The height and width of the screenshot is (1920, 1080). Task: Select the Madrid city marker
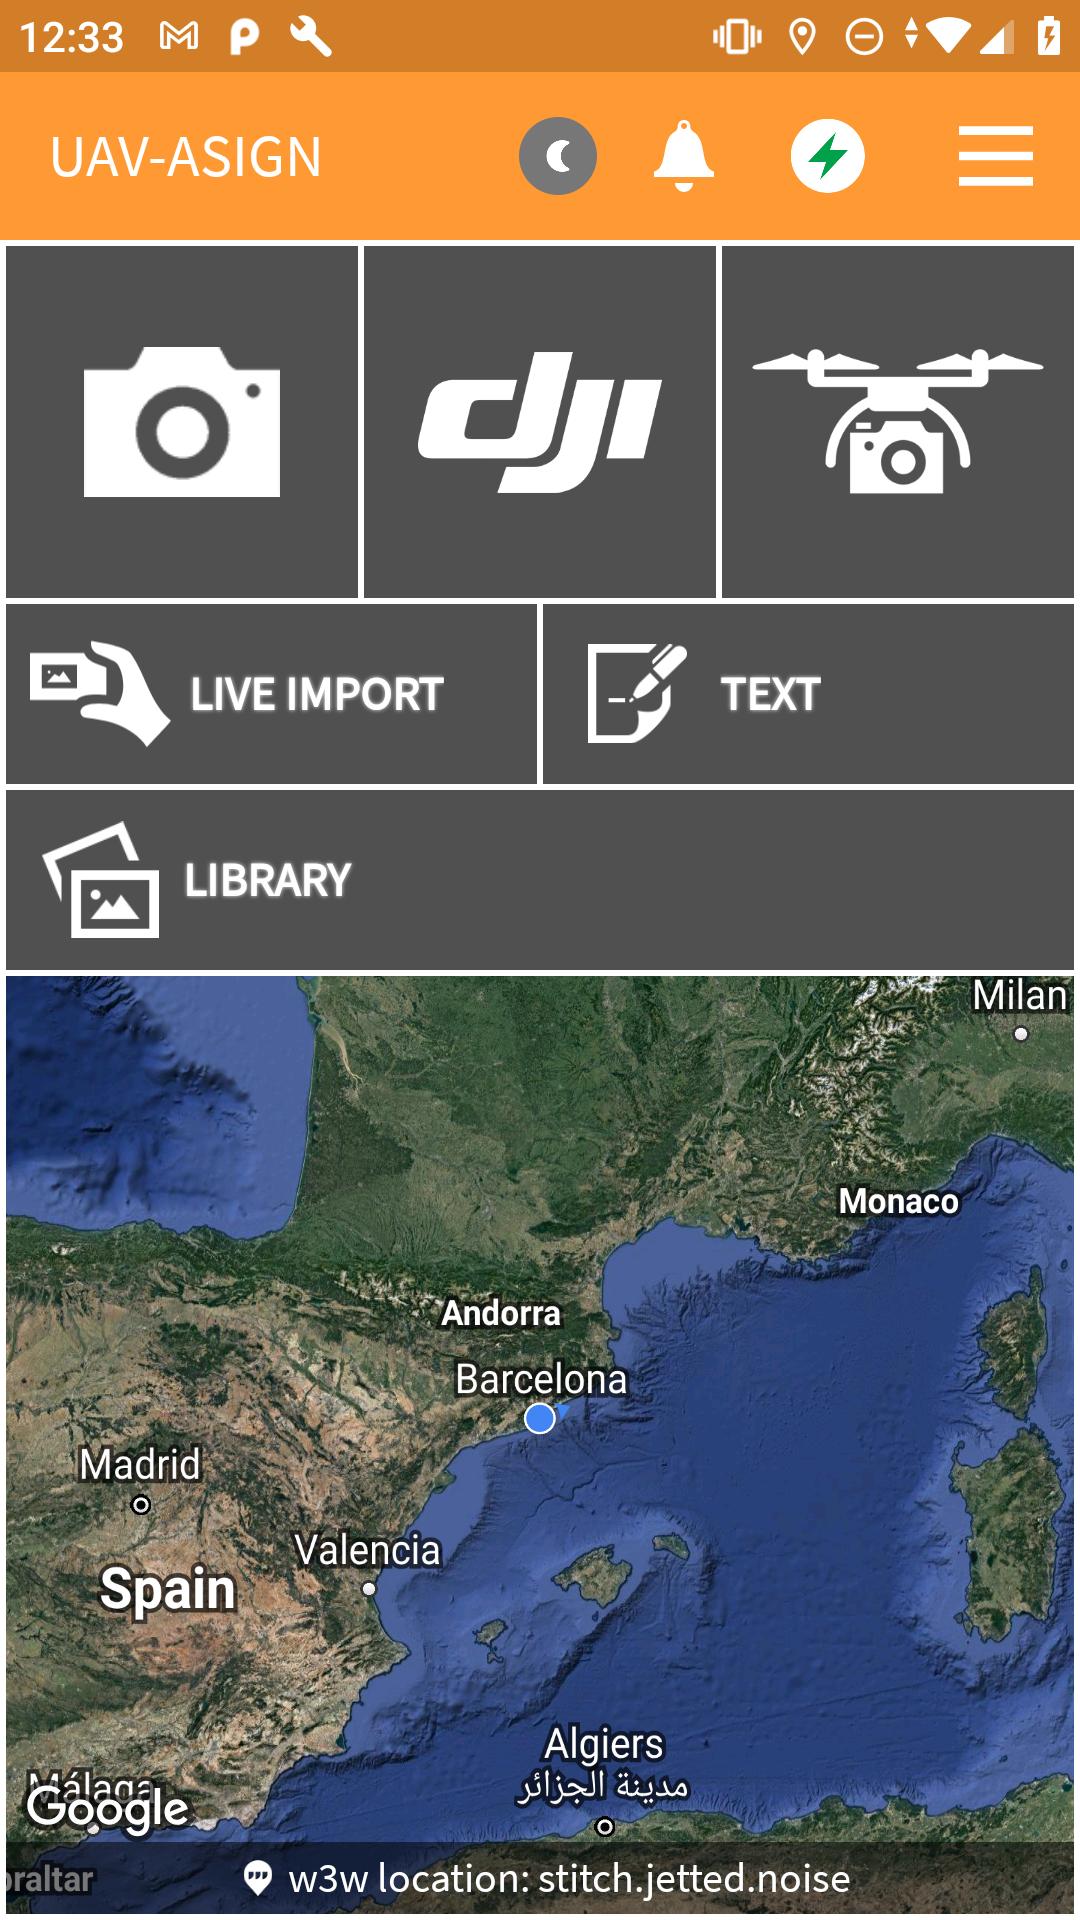tap(141, 1504)
